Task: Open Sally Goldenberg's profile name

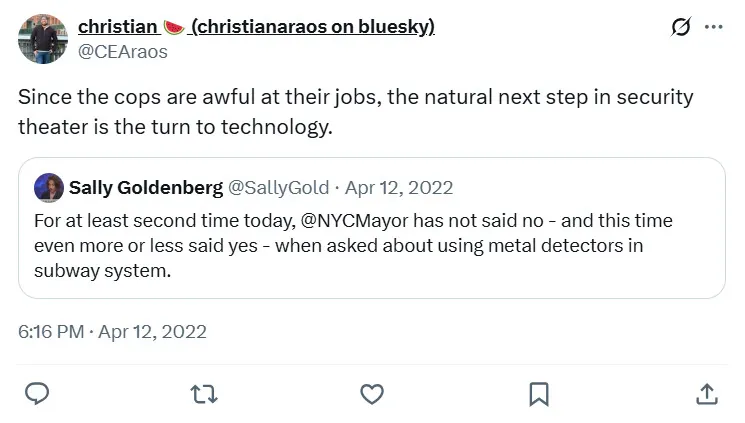Action: [145, 187]
